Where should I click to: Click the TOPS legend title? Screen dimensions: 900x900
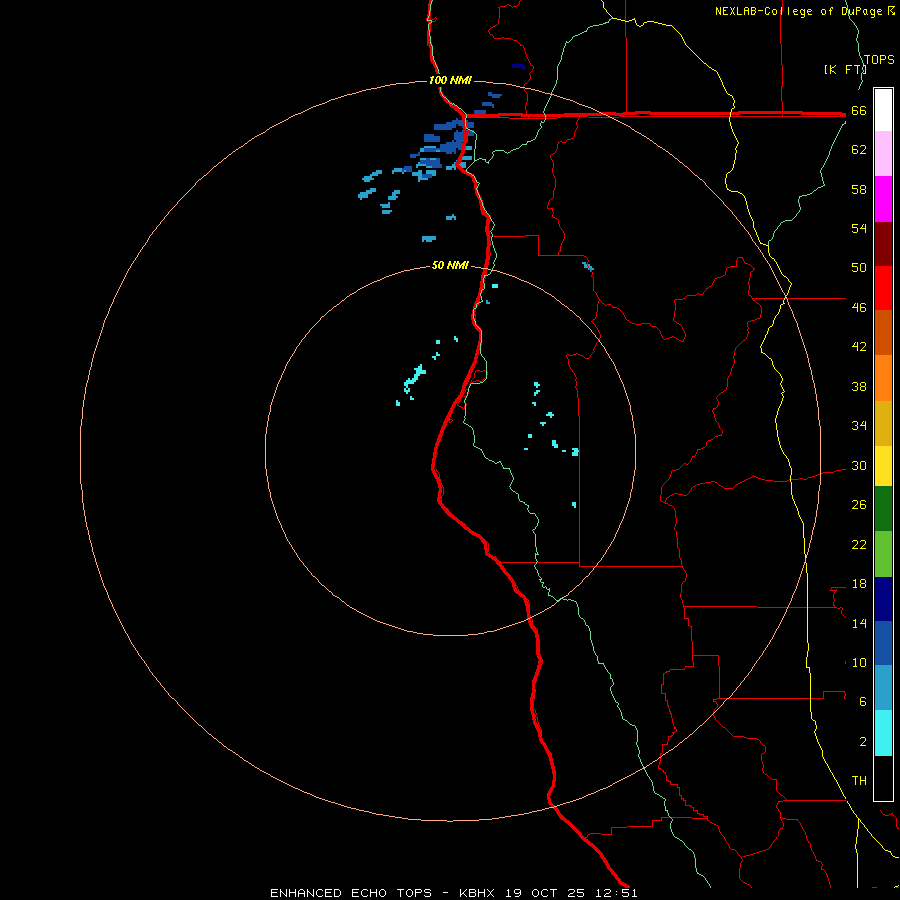coord(879,60)
